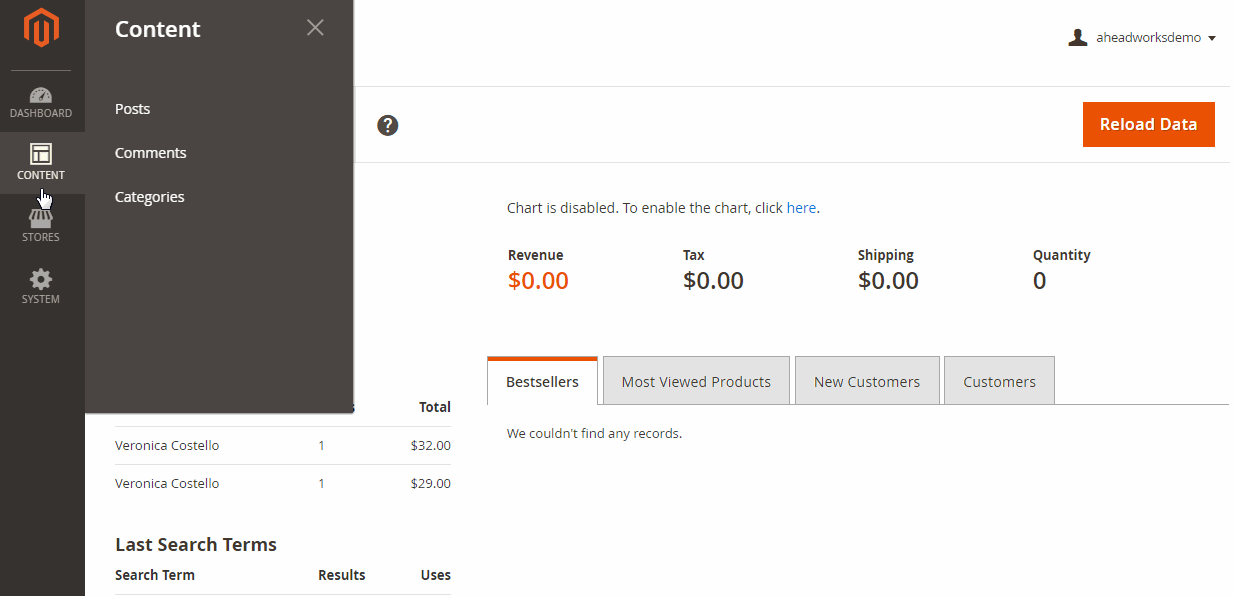Switch to Most Viewed Products tab
The height and width of the screenshot is (596, 1234).
click(x=696, y=382)
